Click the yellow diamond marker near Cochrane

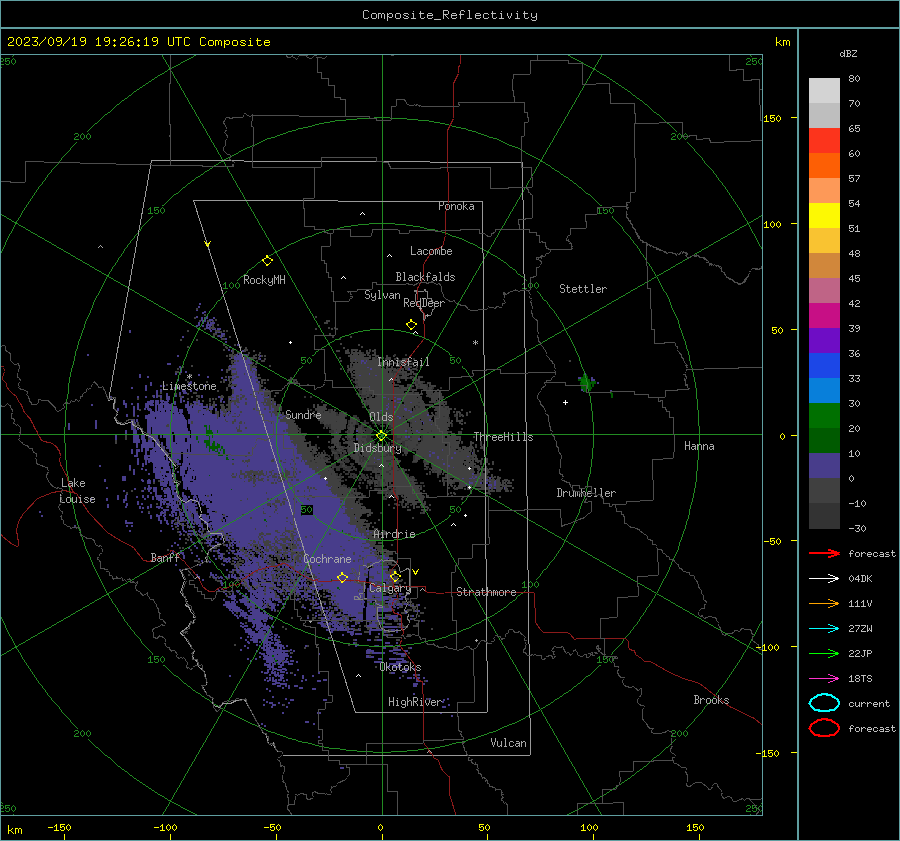point(342,577)
